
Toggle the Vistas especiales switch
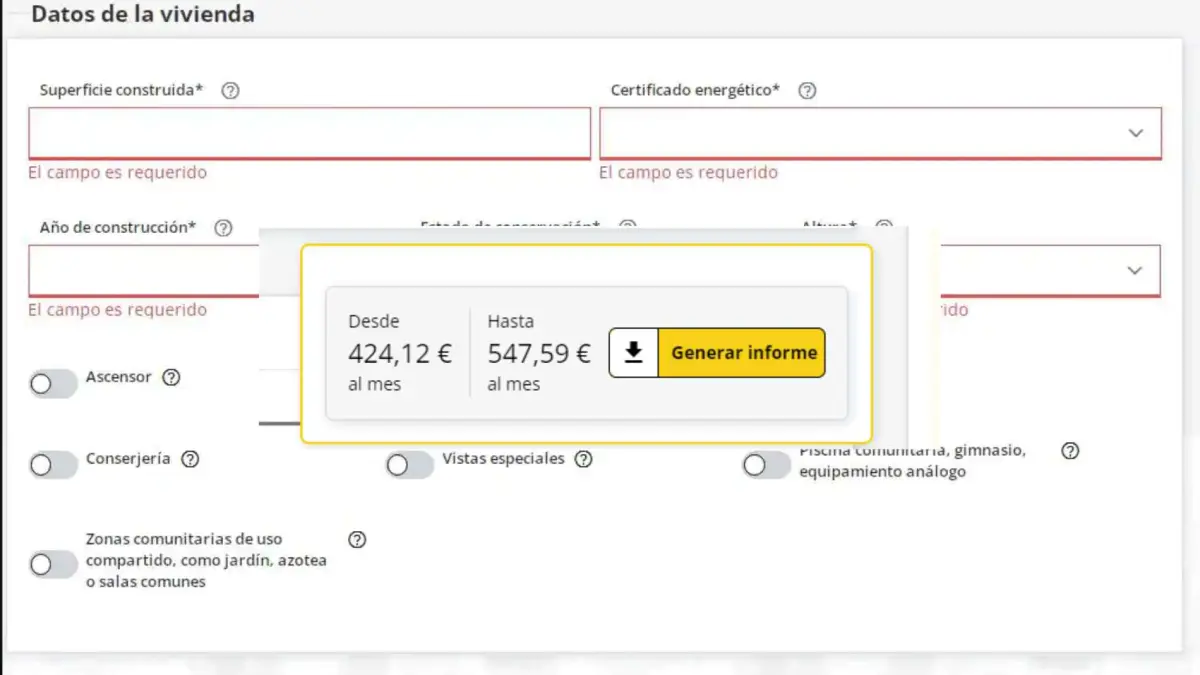(410, 465)
